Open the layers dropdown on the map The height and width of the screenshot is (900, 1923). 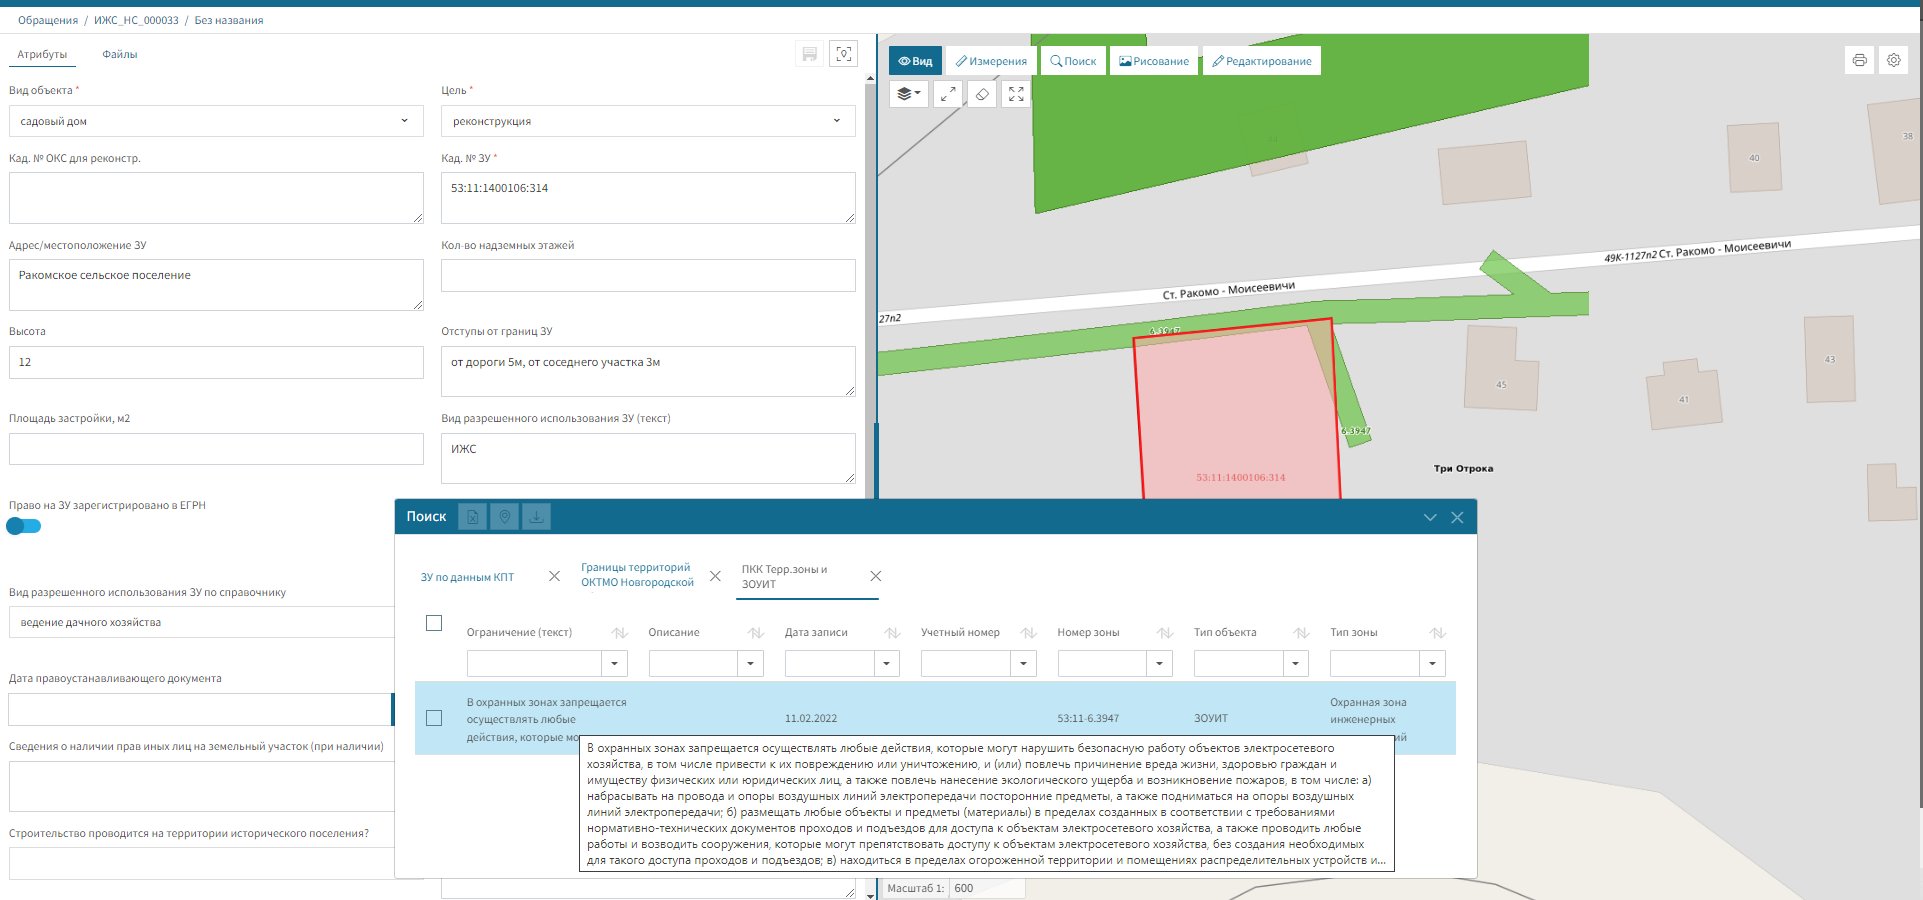pyautogui.click(x=908, y=94)
